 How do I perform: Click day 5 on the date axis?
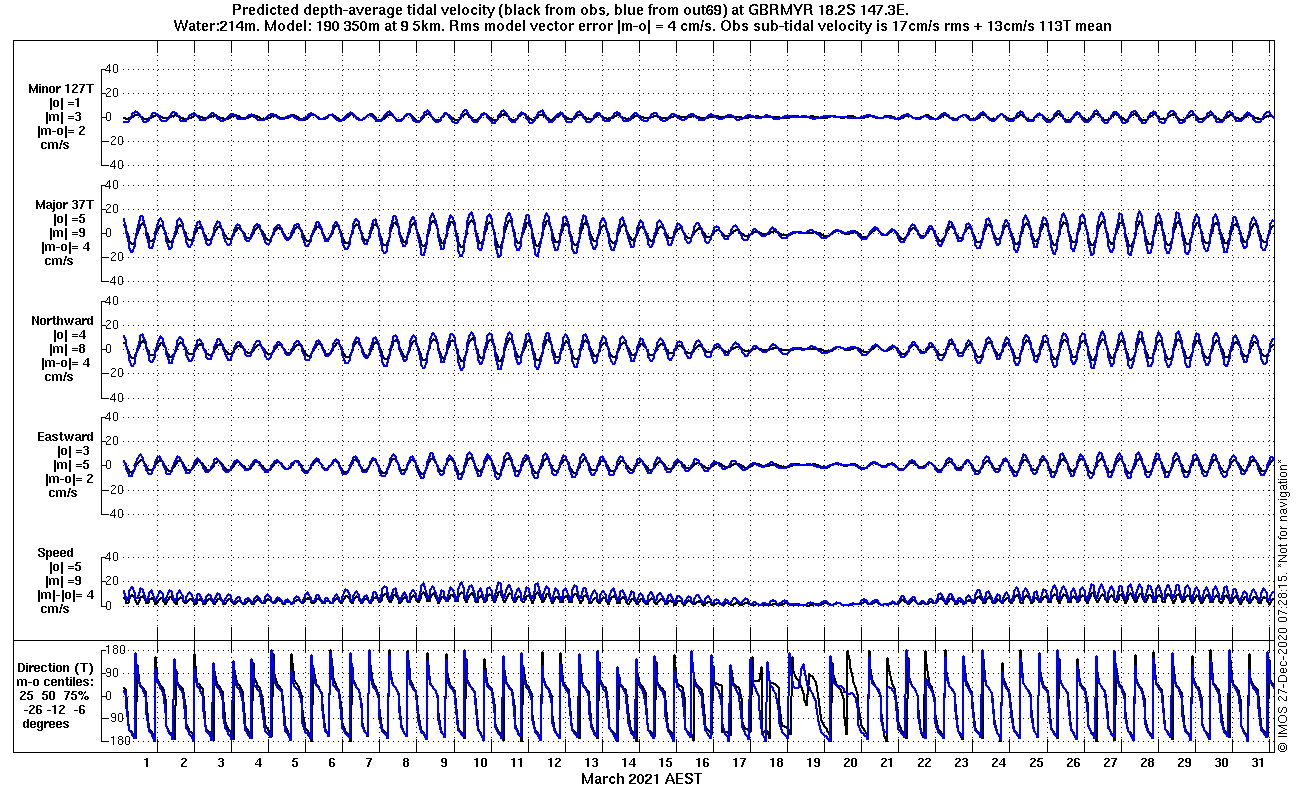[295, 763]
